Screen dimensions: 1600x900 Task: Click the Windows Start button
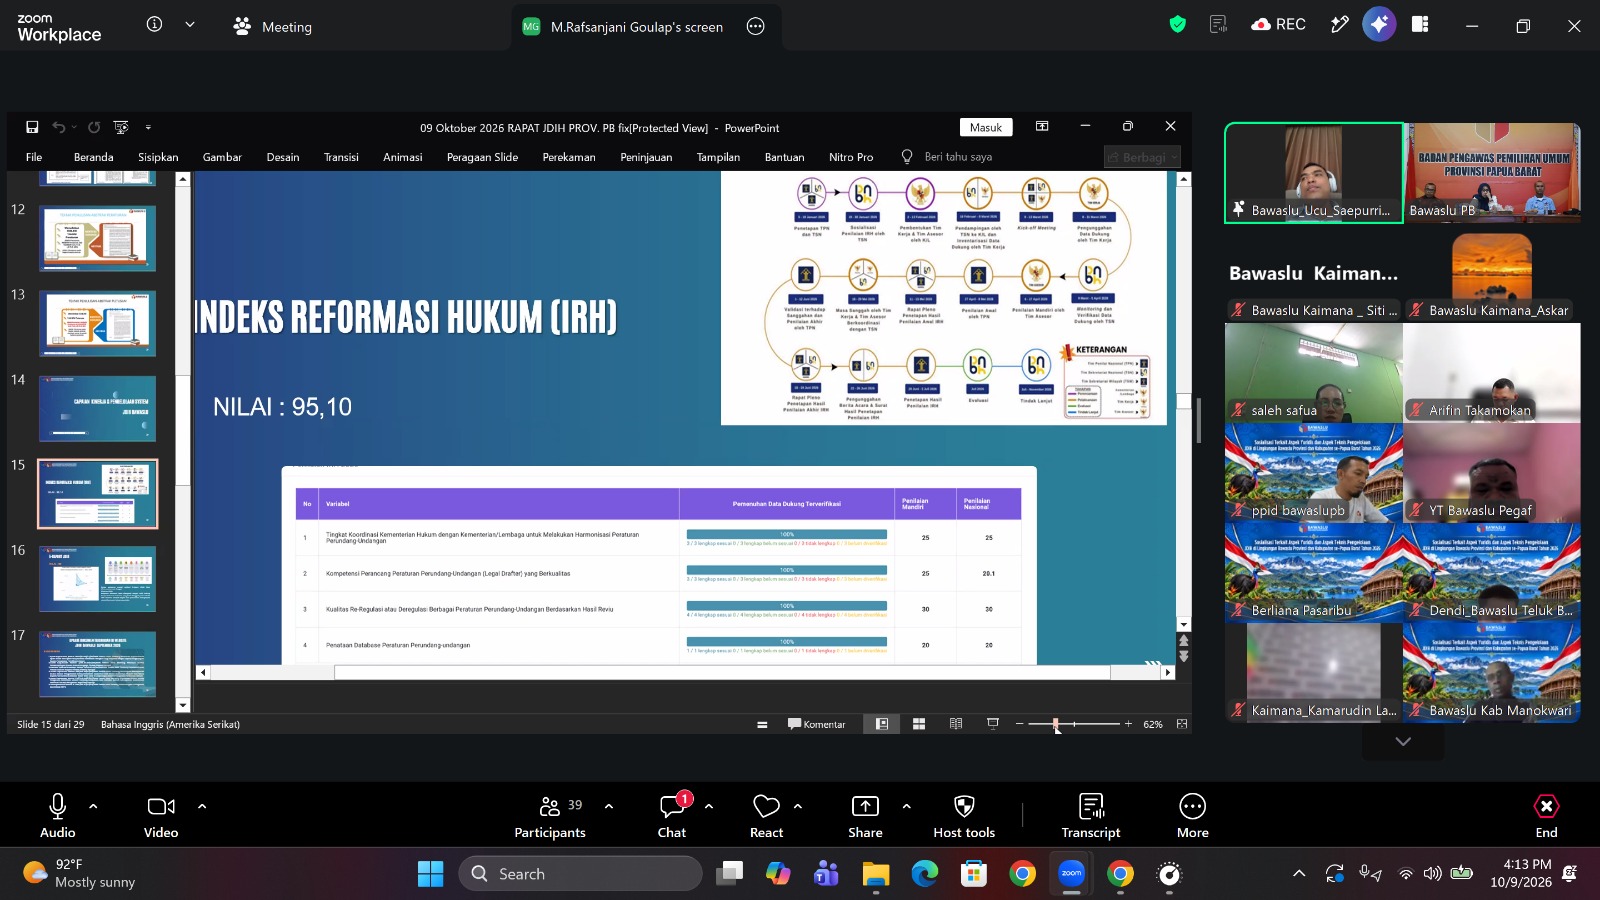[431, 874]
